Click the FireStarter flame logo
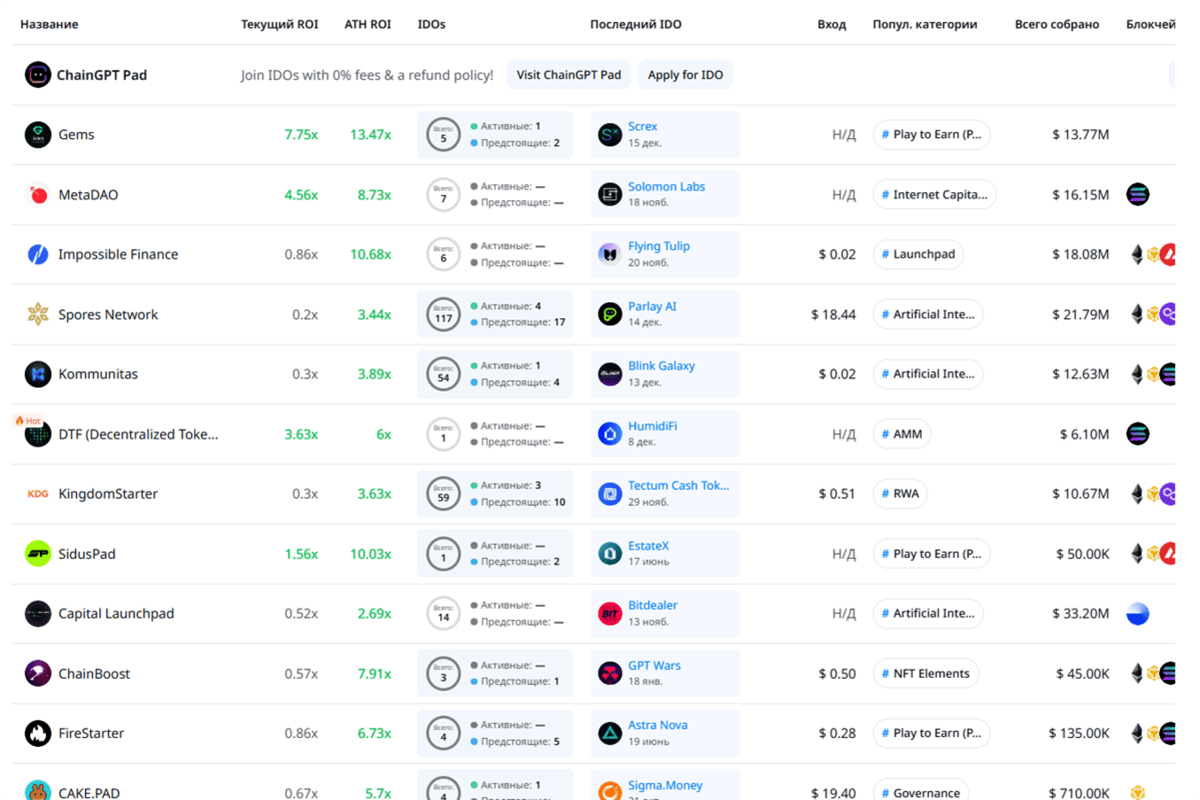The width and height of the screenshot is (1200, 800). 38,733
